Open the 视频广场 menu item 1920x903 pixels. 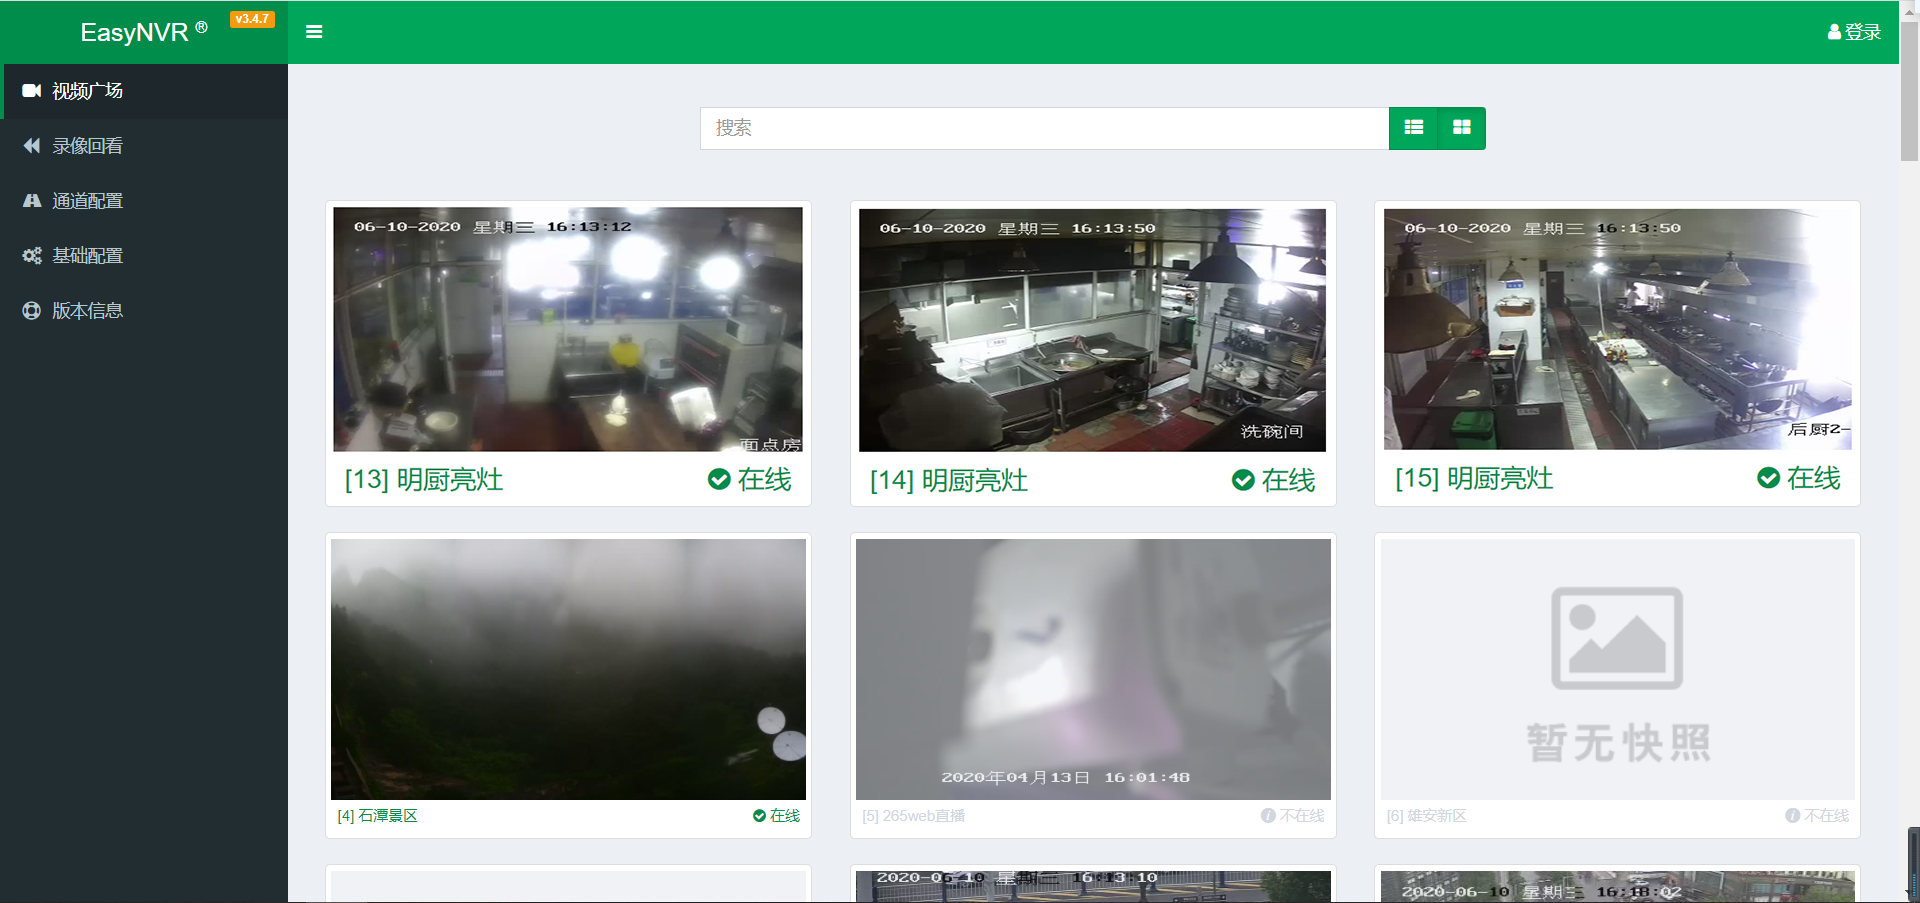tap(144, 91)
